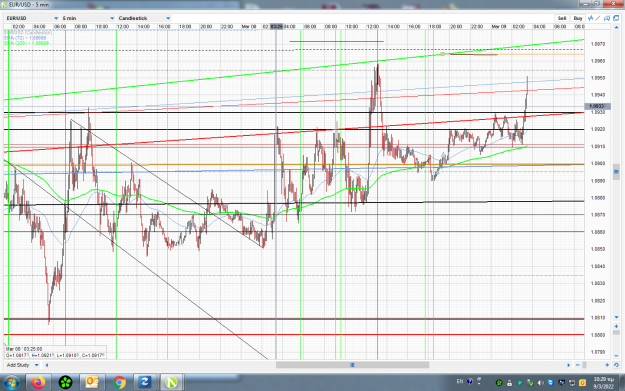Click the blue help icon in tray
The image size is (625, 391).
pos(470,381)
